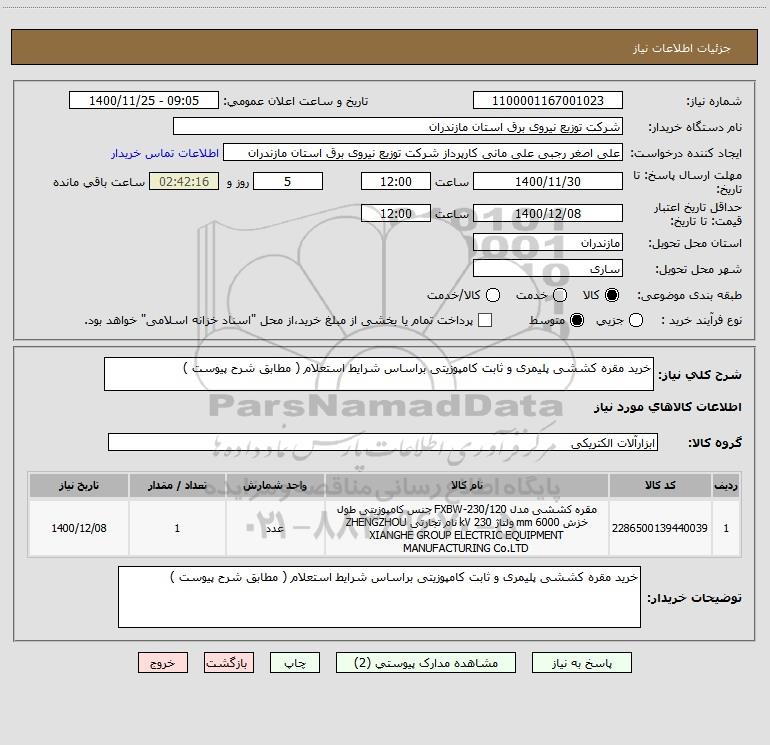This screenshot has height=745, width=770.
Task: Click the نوع فرآیند خرید label
Action: [701, 321]
